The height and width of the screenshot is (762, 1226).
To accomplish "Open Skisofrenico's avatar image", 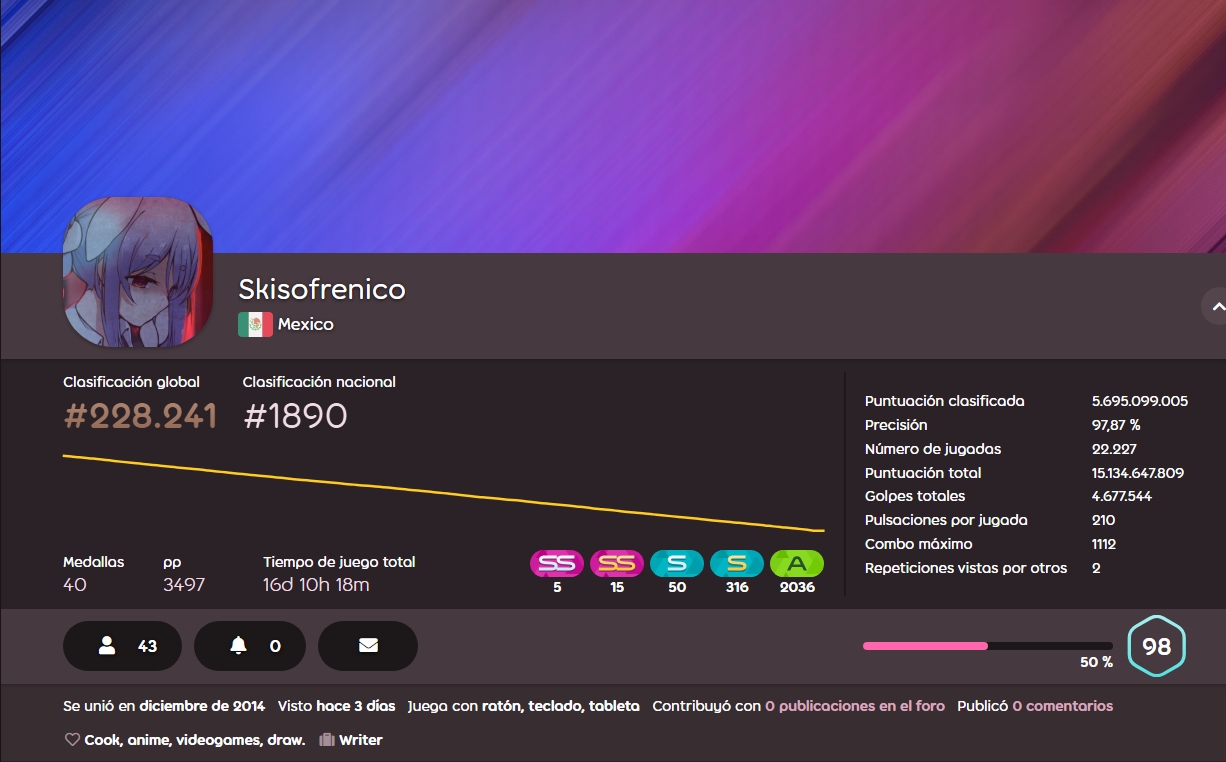I will tap(138, 272).
